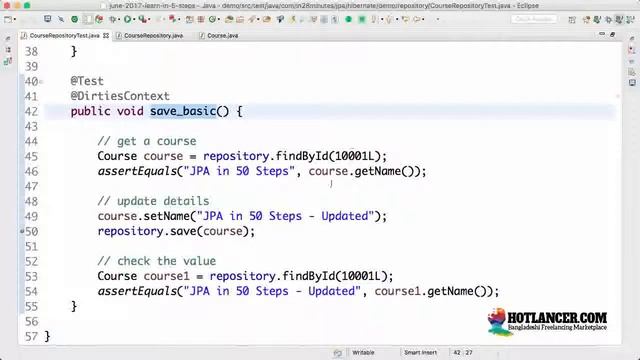
Task: Minimize the editor area
Action: [x=602, y=34]
